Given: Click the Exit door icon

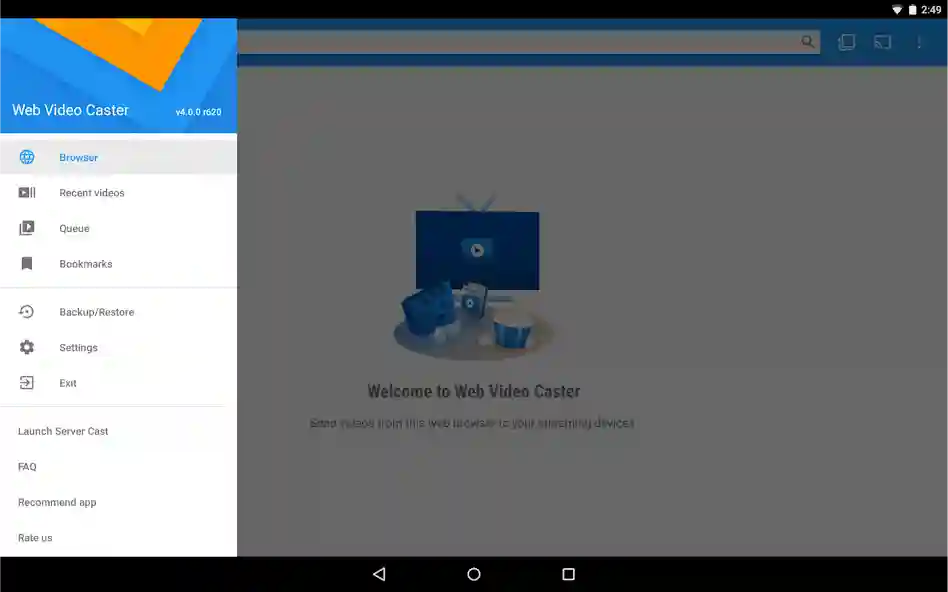Looking at the screenshot, I should (27, 383).
